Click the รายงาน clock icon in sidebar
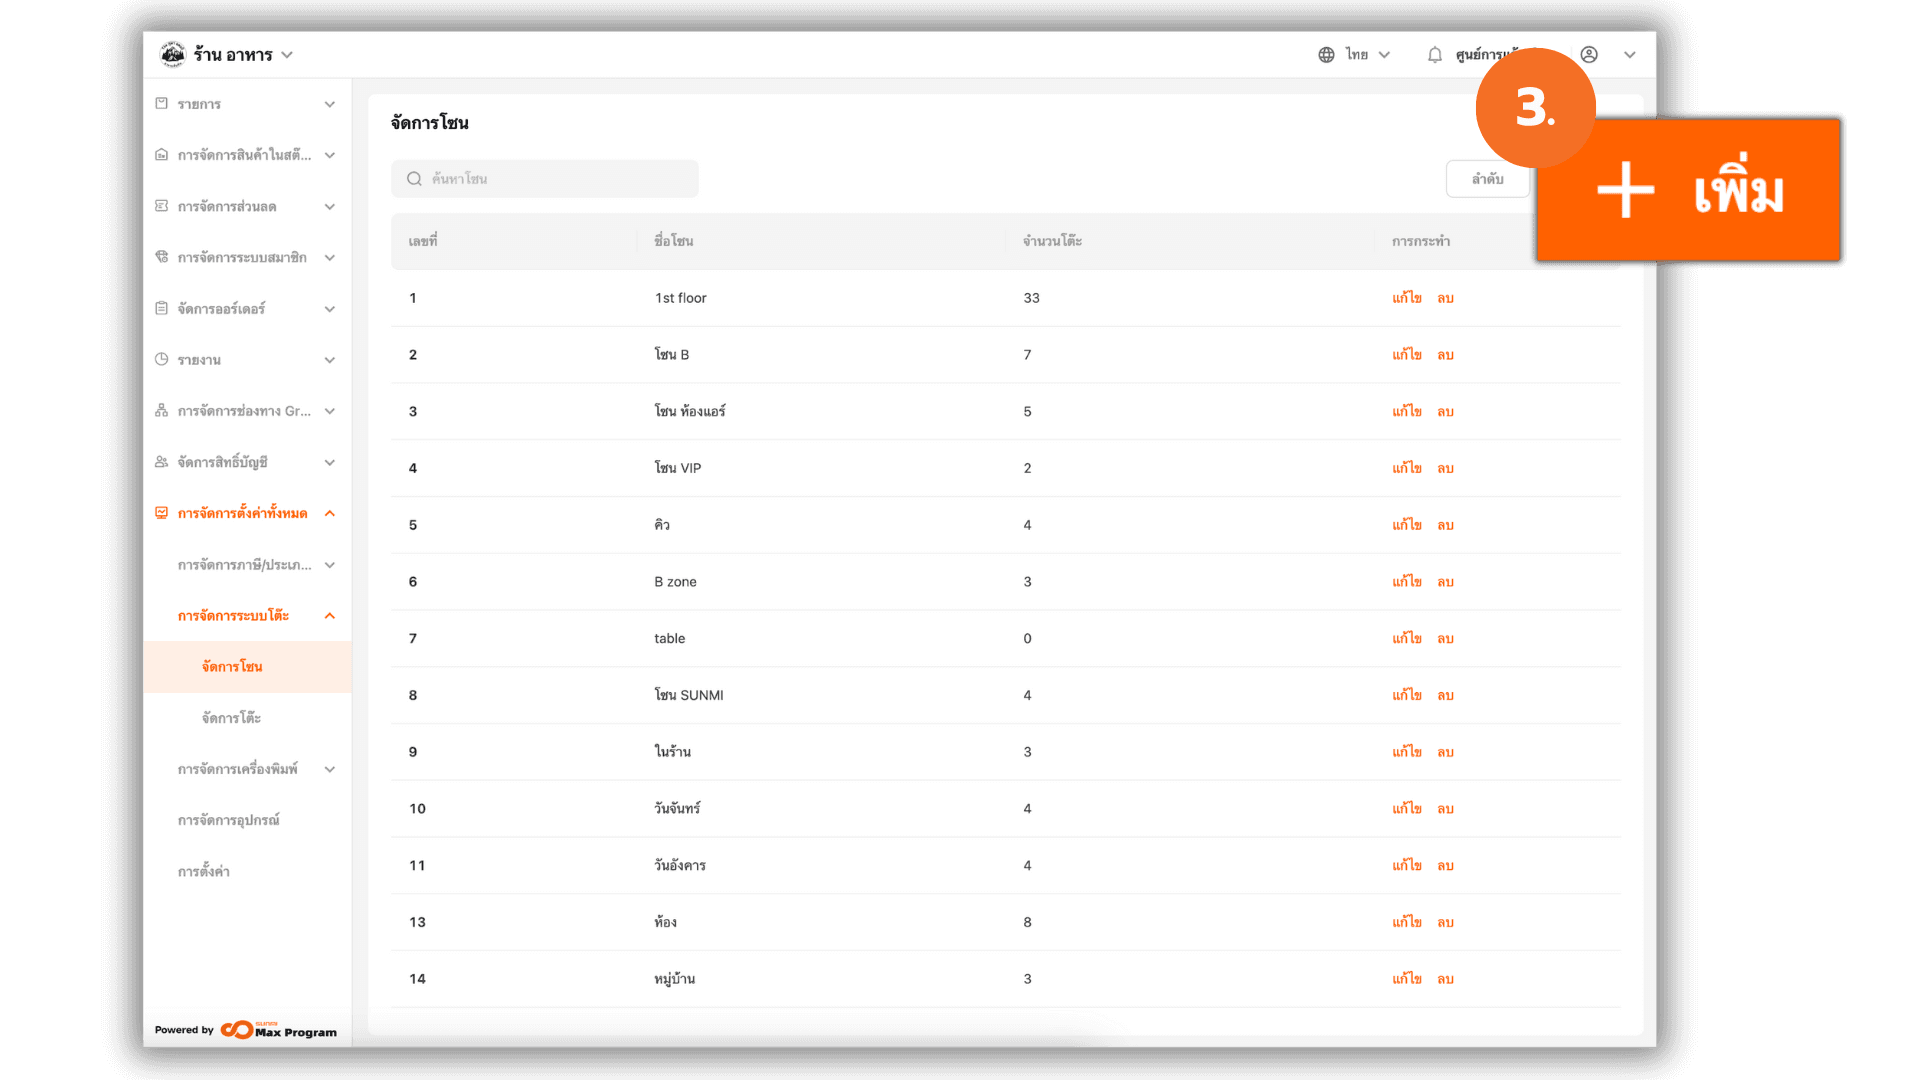 point(162,359)
